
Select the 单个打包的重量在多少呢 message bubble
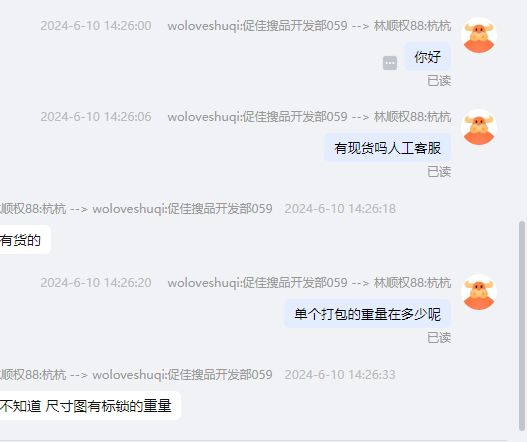pos(367,314)
